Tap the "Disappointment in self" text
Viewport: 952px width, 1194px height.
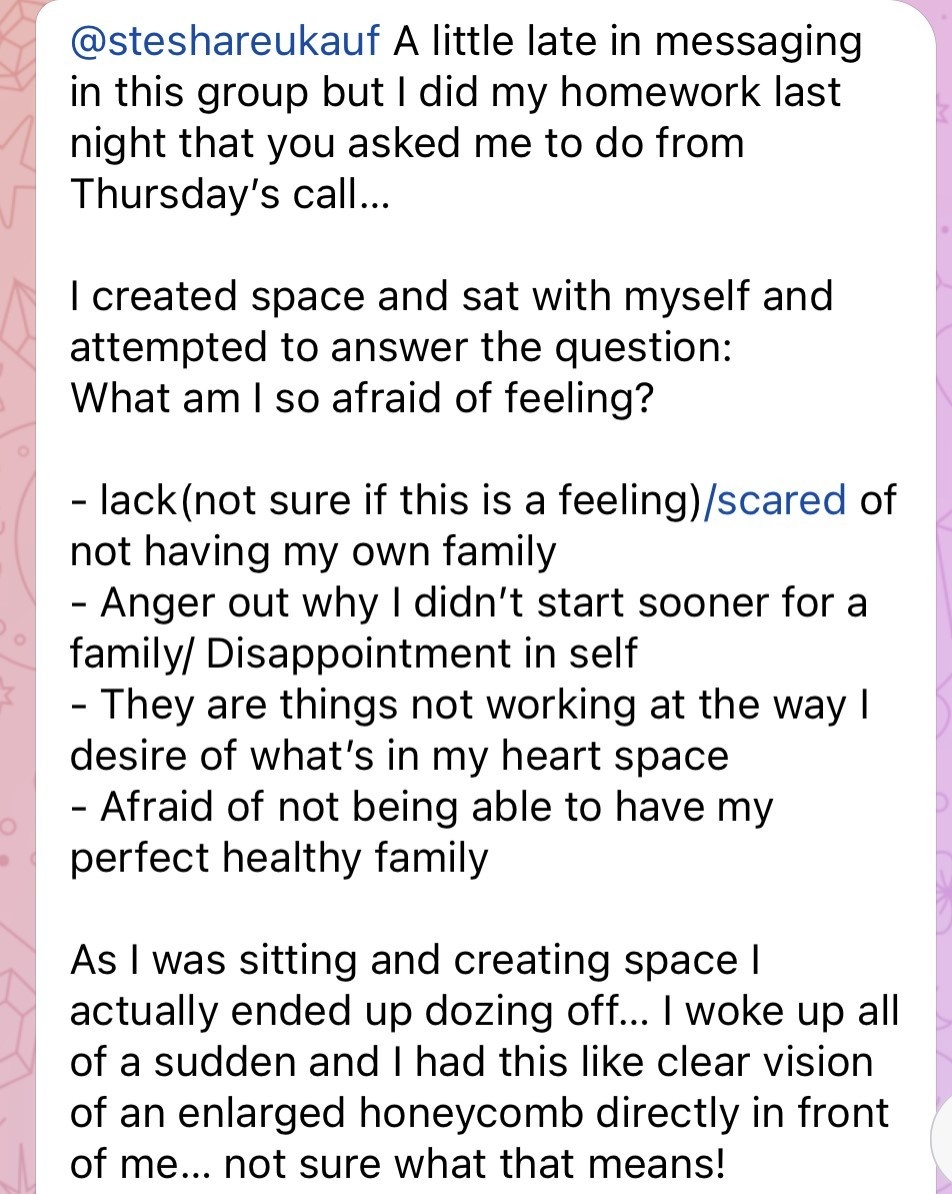(x=421, y=653)
